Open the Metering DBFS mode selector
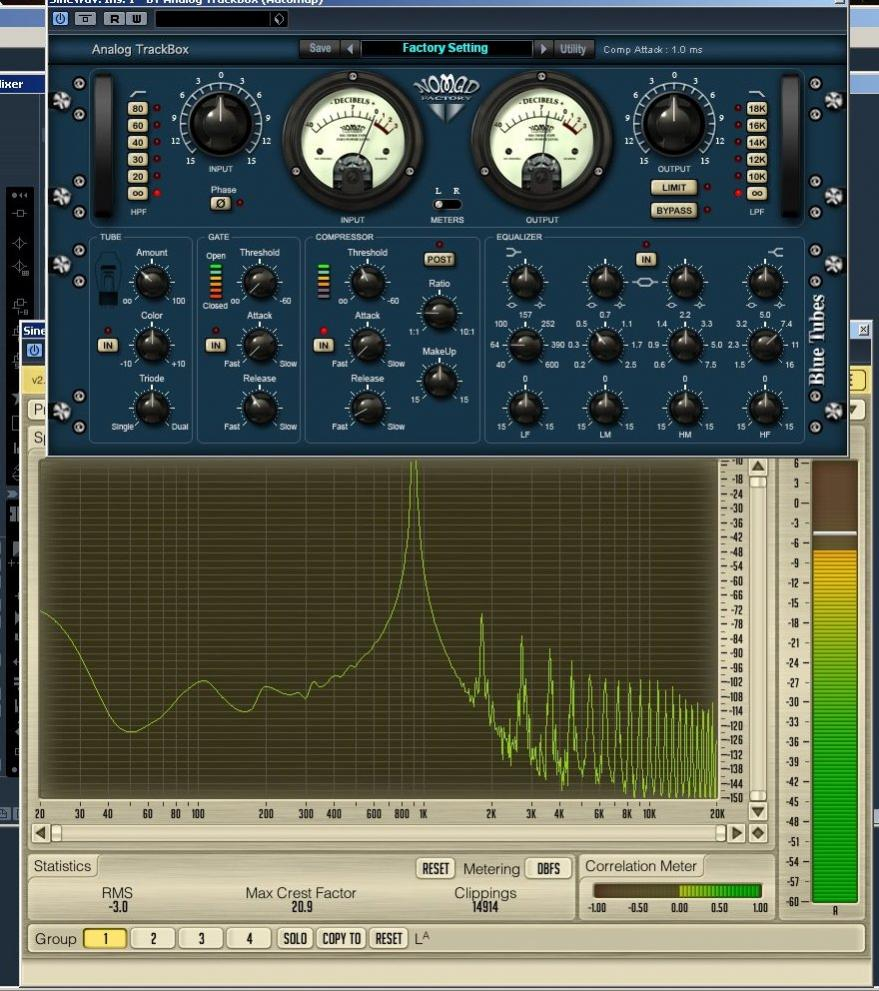This screenshot has width=879, height=991. pyautogui.click(x=548, y=869)
